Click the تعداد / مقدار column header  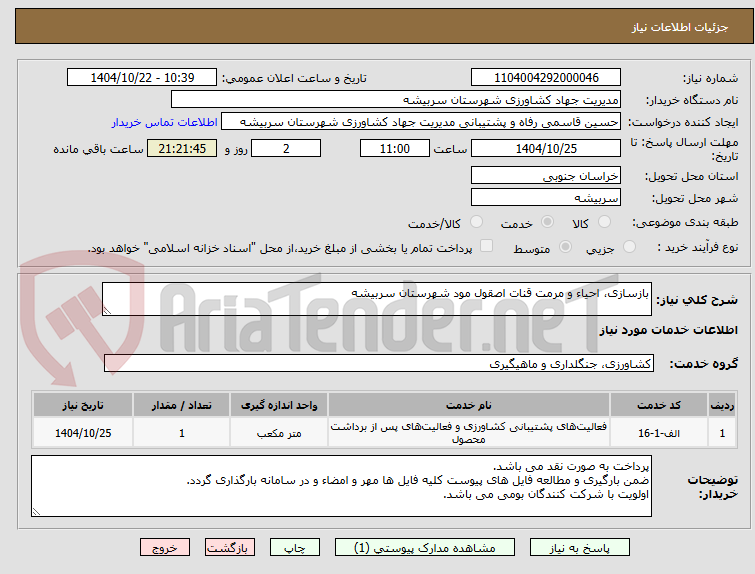coord(182,405)
